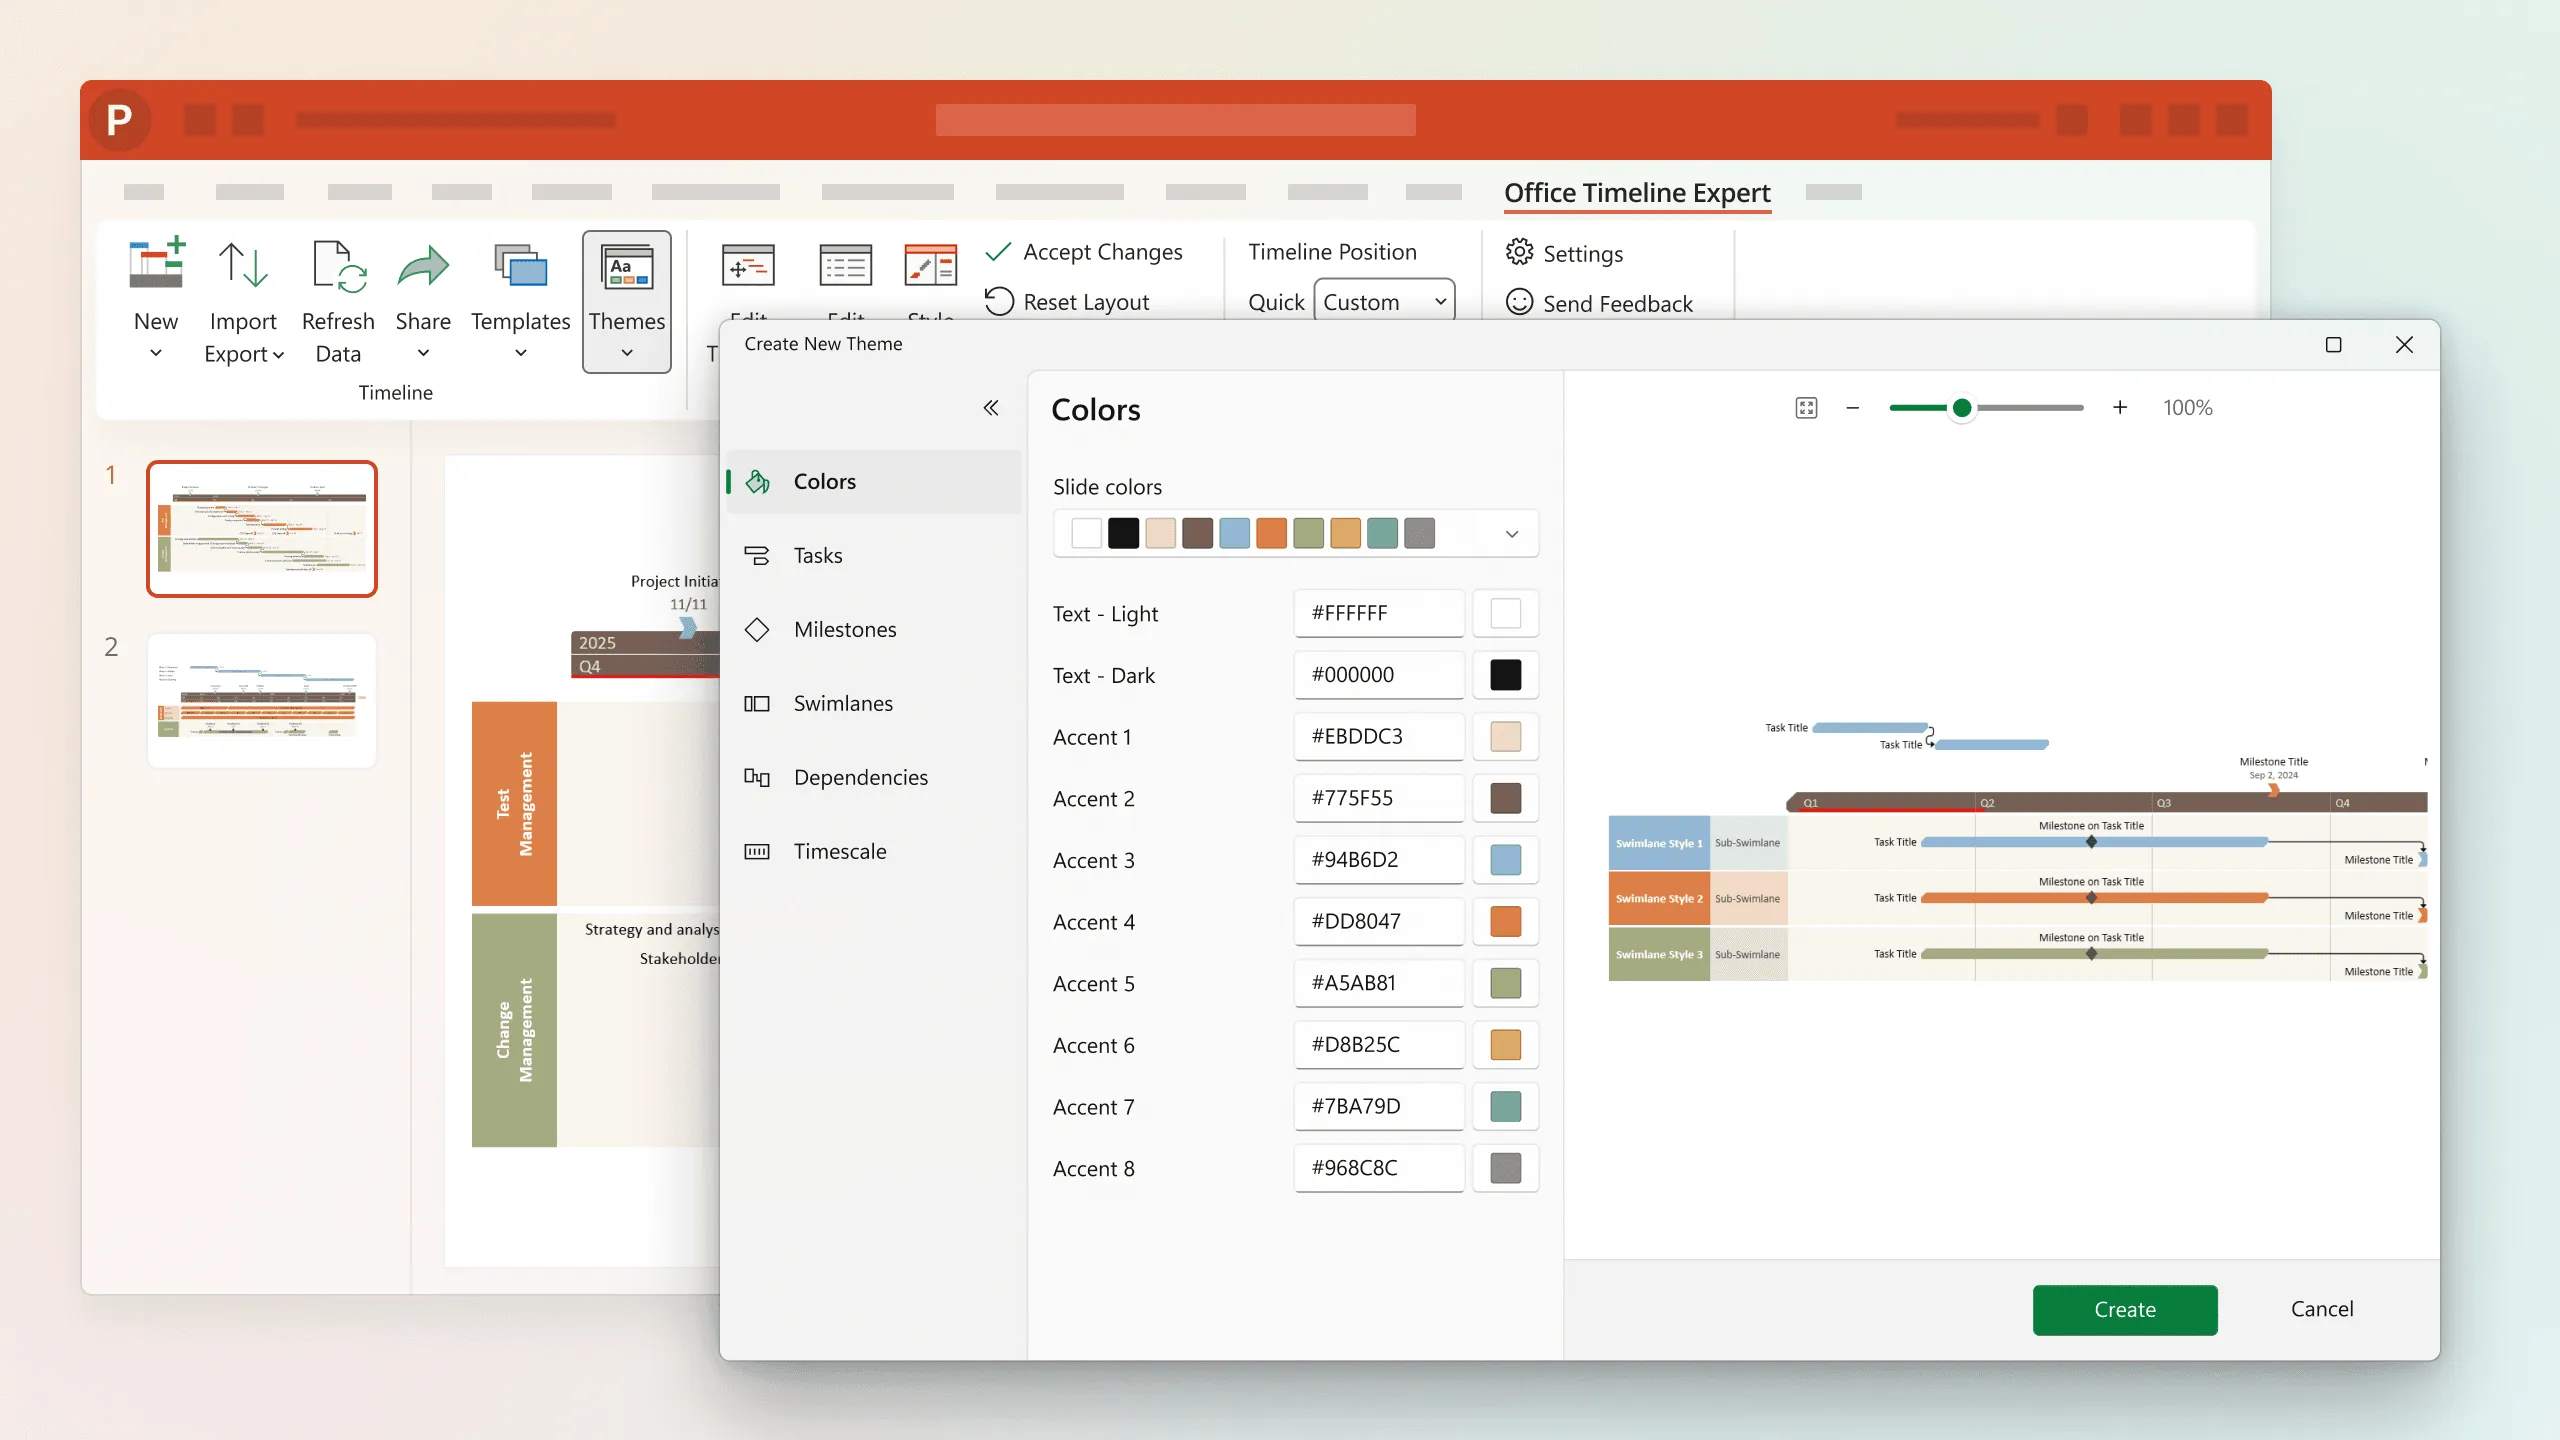
Task: Click the Dependencies chain icon
Action: click(756, 775)
